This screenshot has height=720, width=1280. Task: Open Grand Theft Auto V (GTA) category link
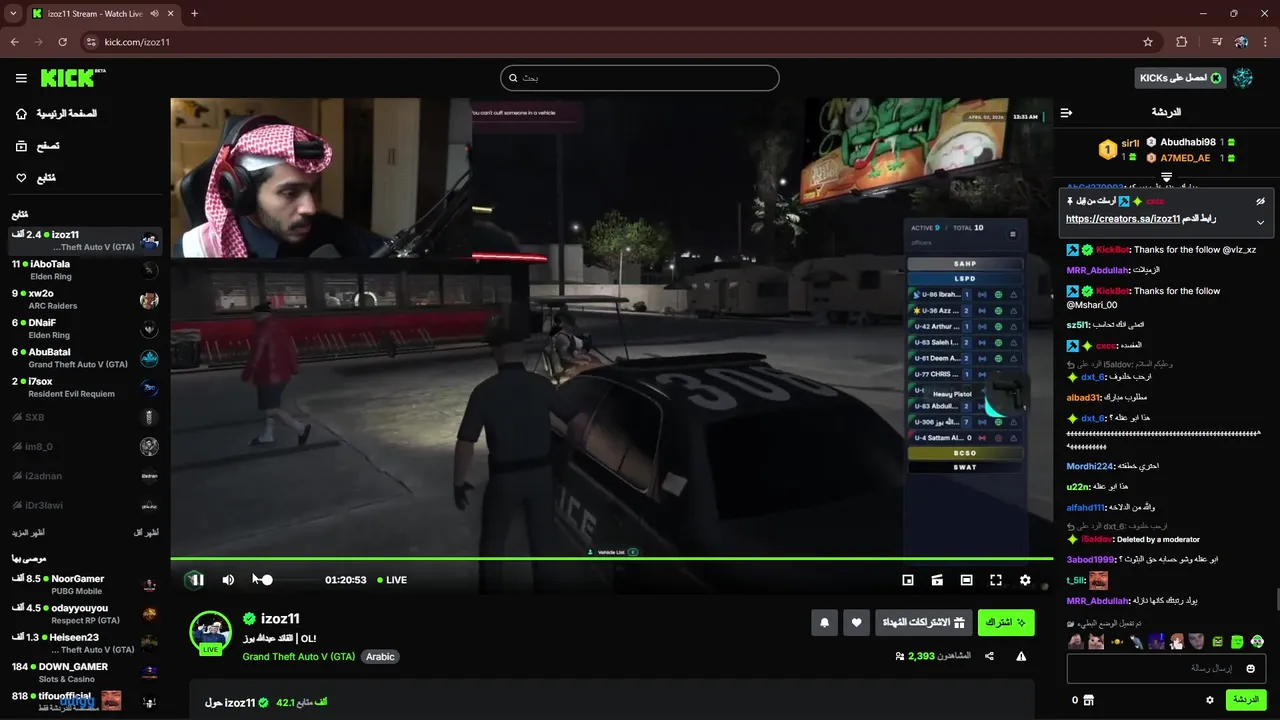(x=298, y=657)
